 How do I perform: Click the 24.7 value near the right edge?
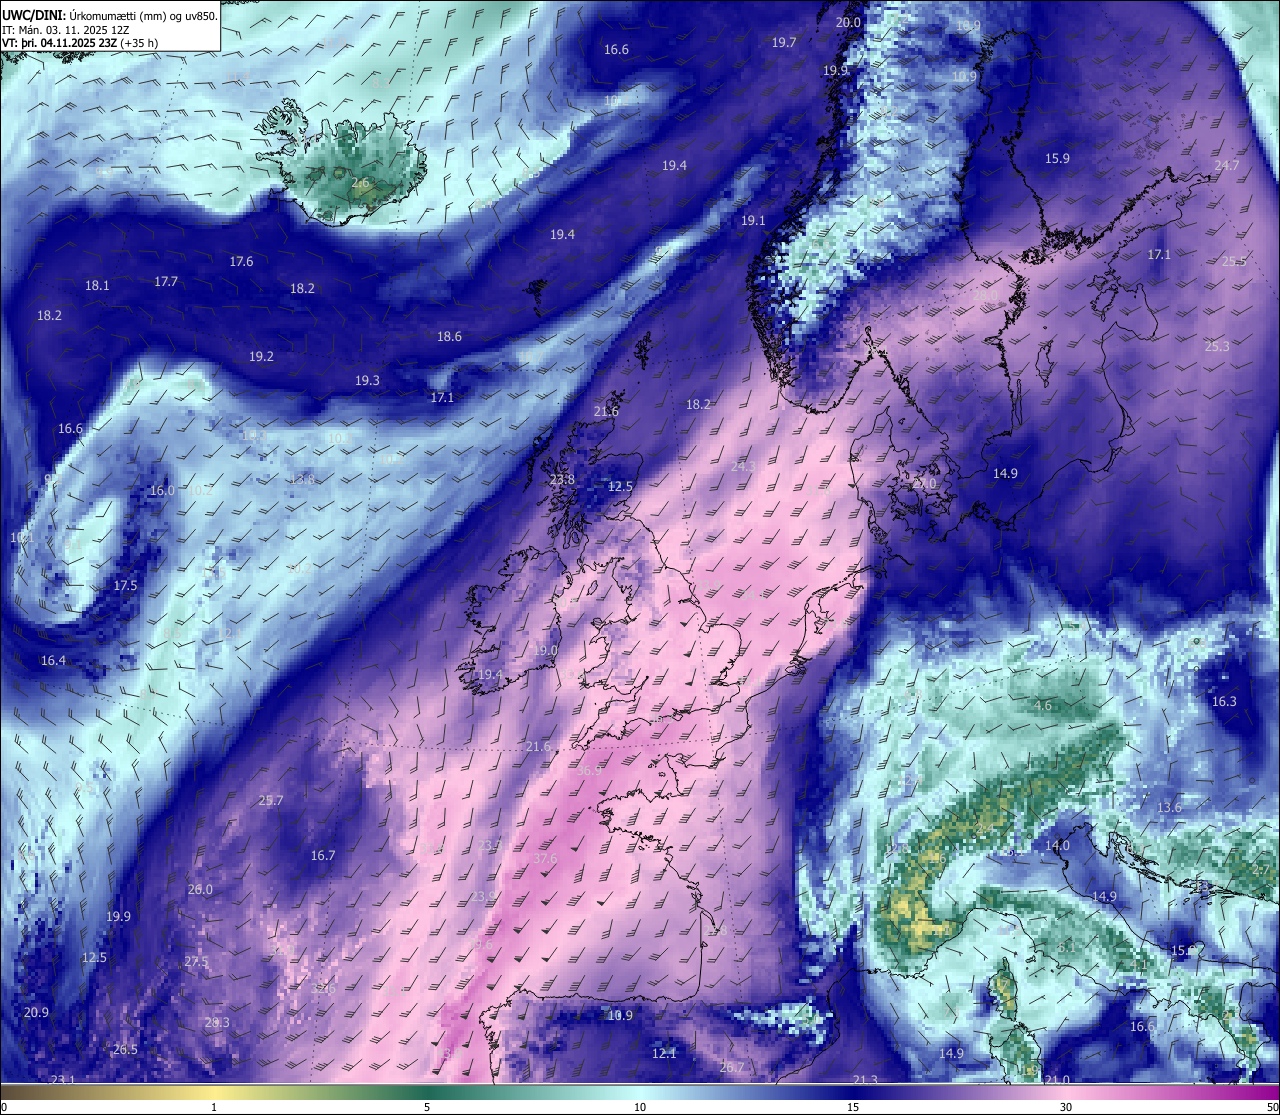1227,165
